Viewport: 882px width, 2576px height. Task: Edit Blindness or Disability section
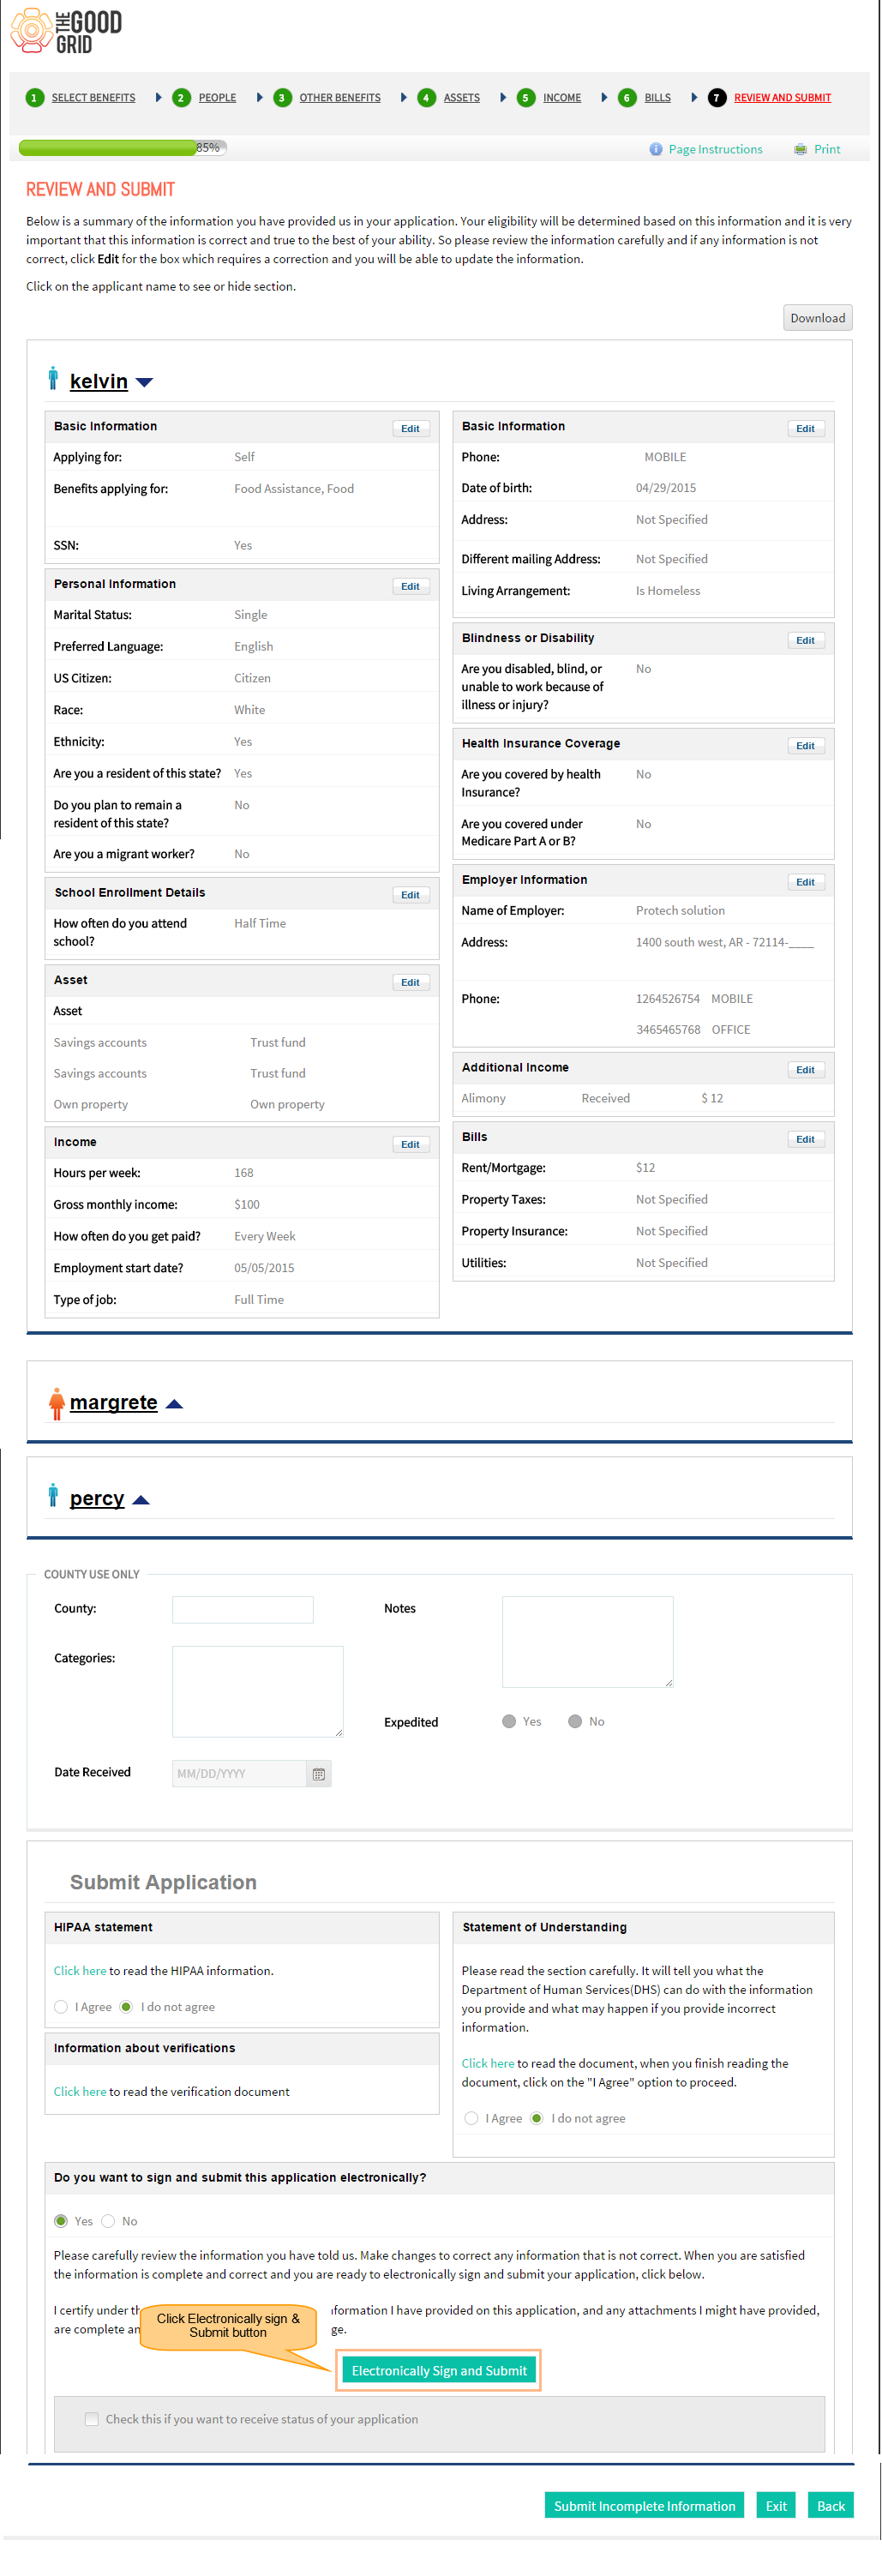806,640
